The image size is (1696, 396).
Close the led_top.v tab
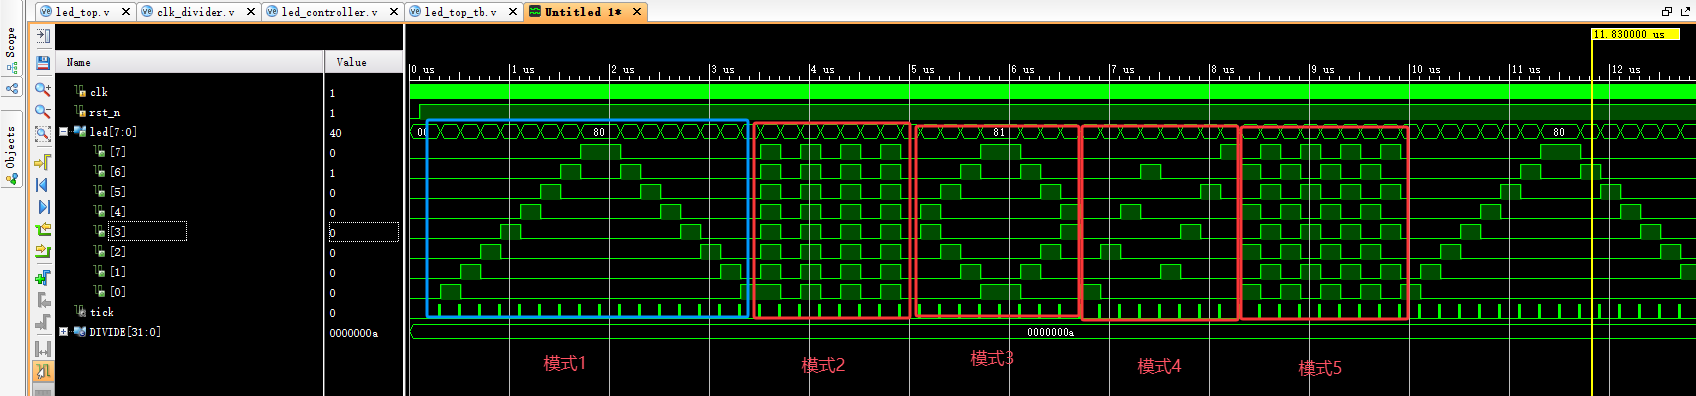pyautogui.click(x=126, y=12)
